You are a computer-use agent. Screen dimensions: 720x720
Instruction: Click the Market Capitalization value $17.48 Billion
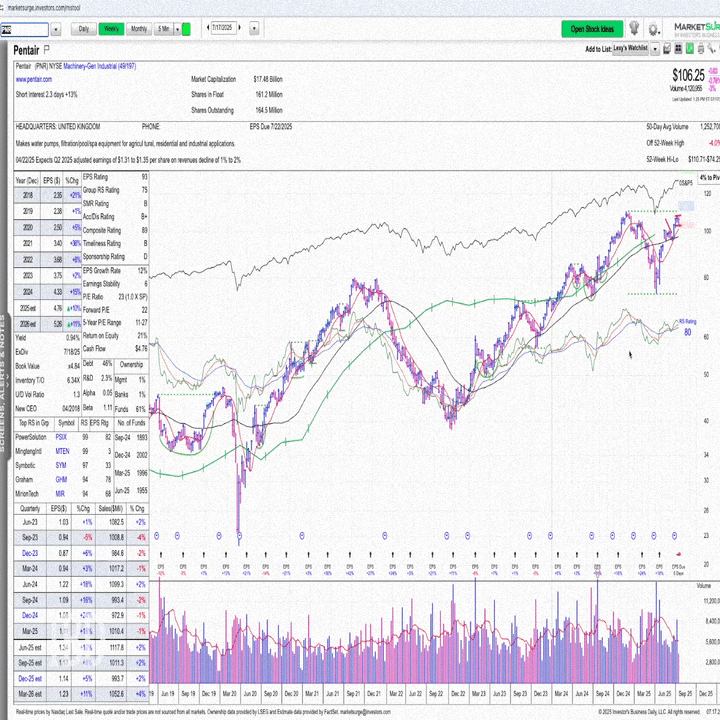[268, 79]
